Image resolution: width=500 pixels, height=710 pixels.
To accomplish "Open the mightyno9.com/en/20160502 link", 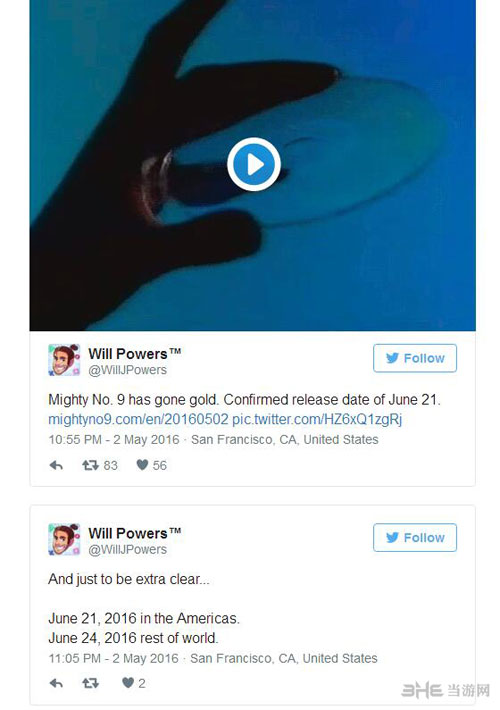I will pos(138,419).
